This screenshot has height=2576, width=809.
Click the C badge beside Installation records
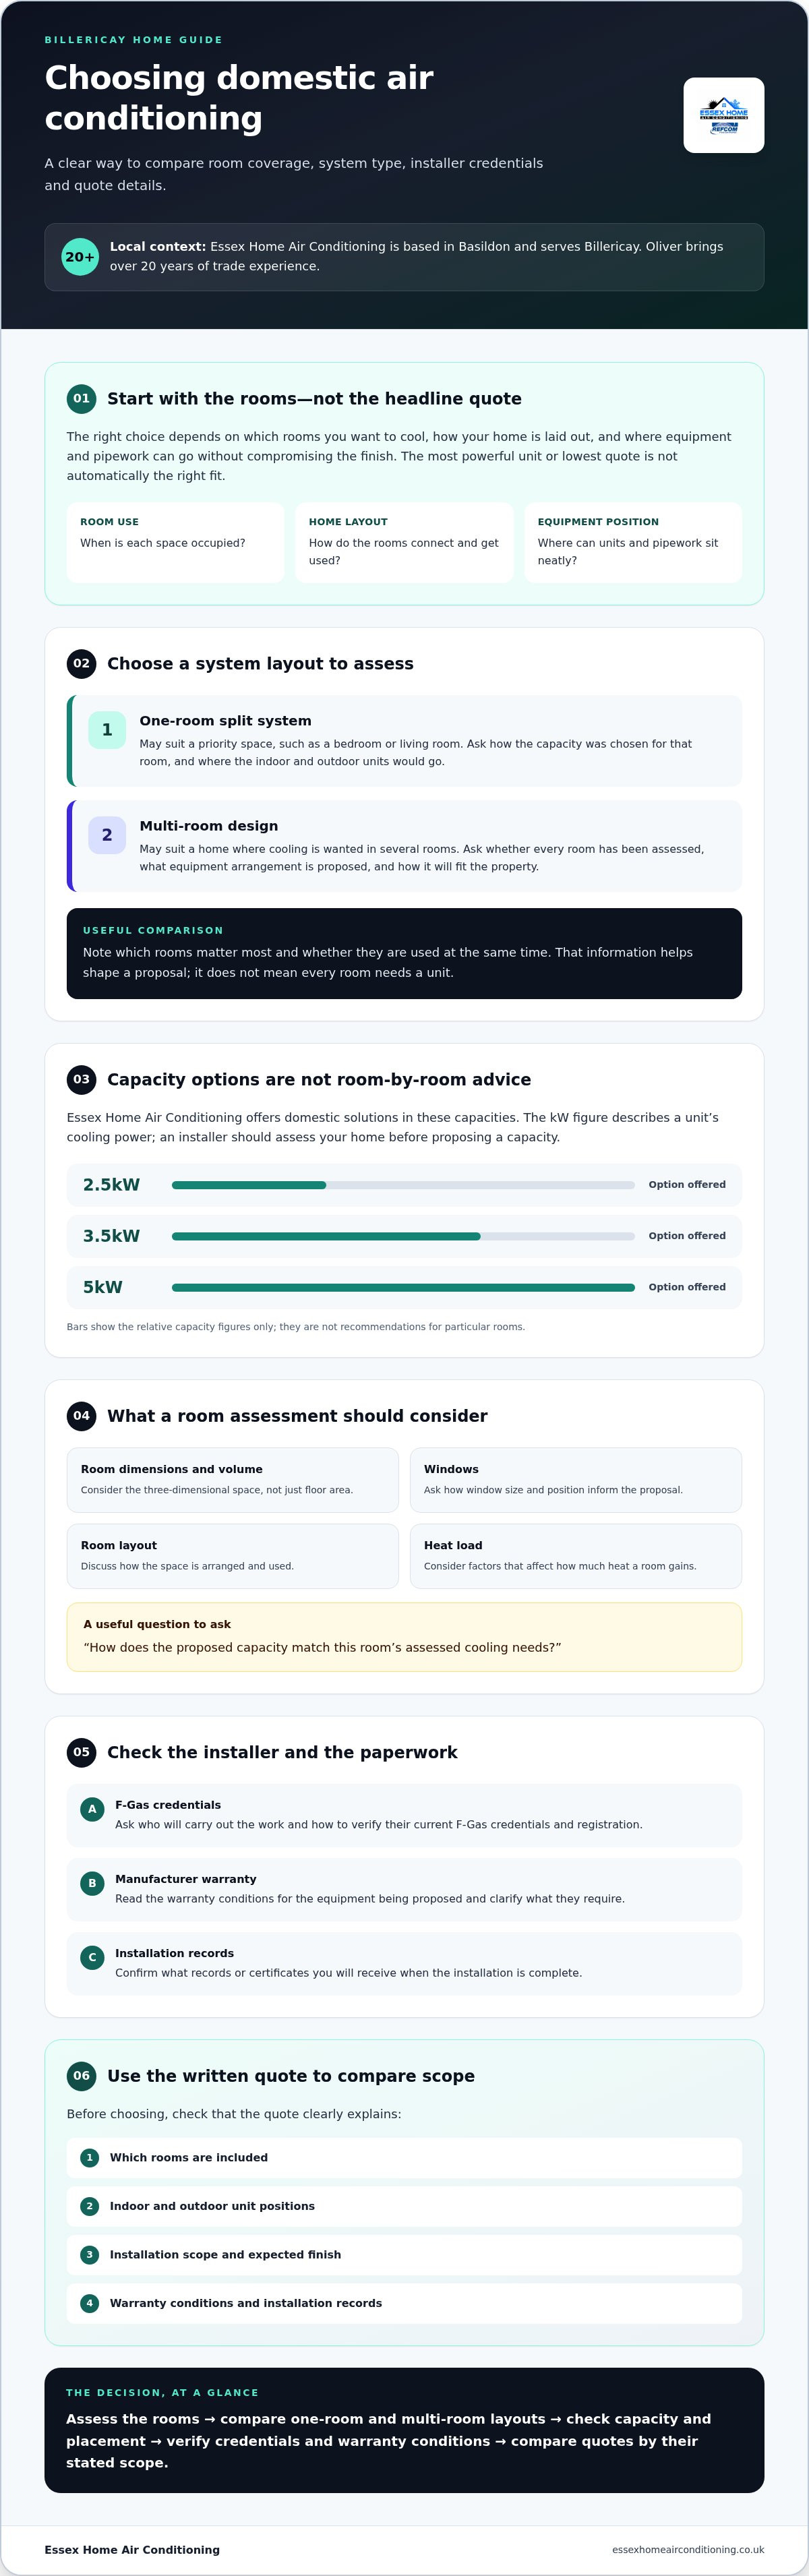point(92,1957)
